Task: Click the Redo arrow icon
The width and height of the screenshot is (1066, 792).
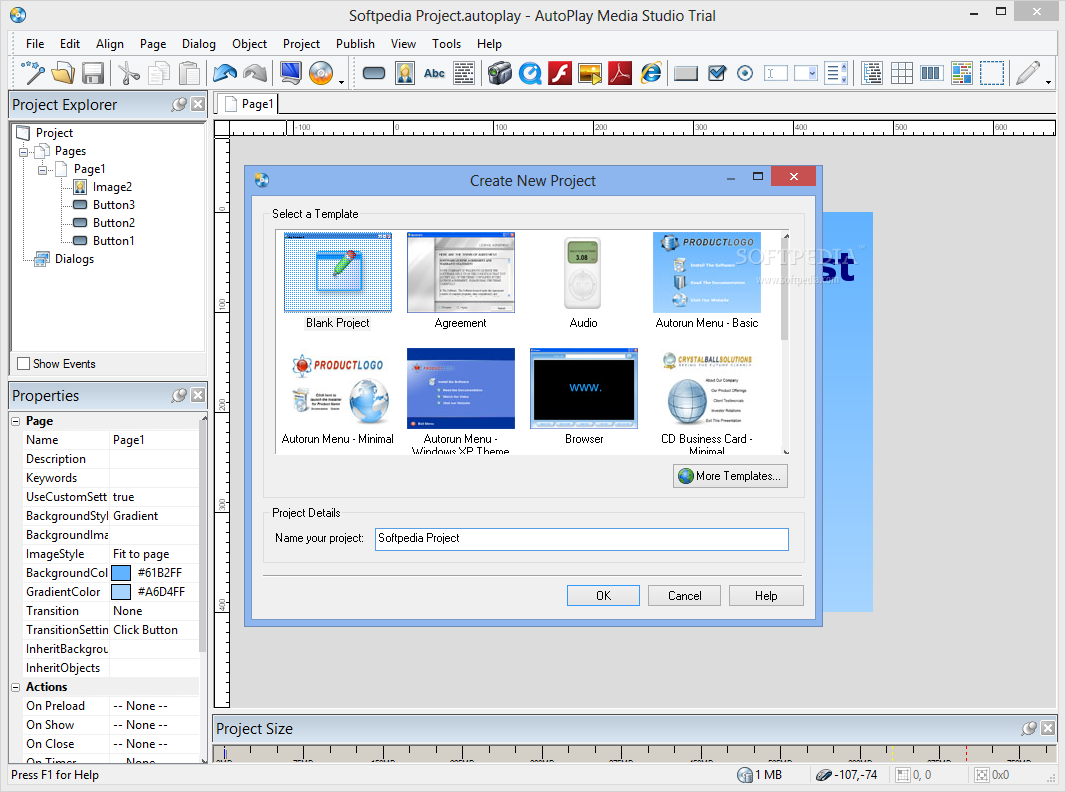Action: [255, 73]
